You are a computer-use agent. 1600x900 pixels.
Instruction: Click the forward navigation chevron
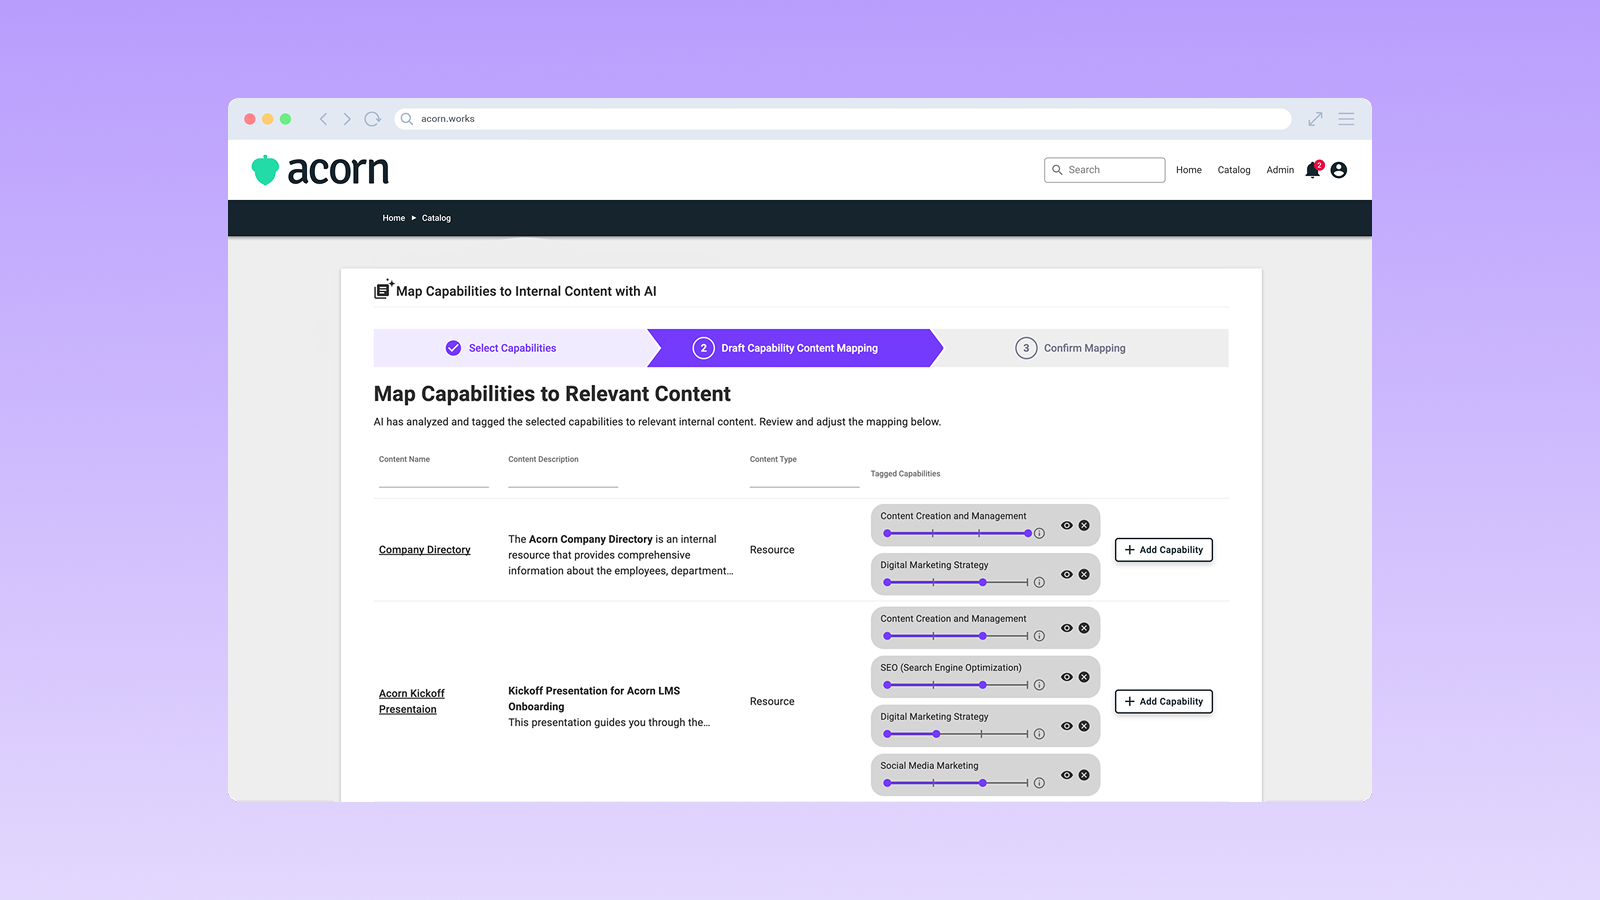[346, 118]
